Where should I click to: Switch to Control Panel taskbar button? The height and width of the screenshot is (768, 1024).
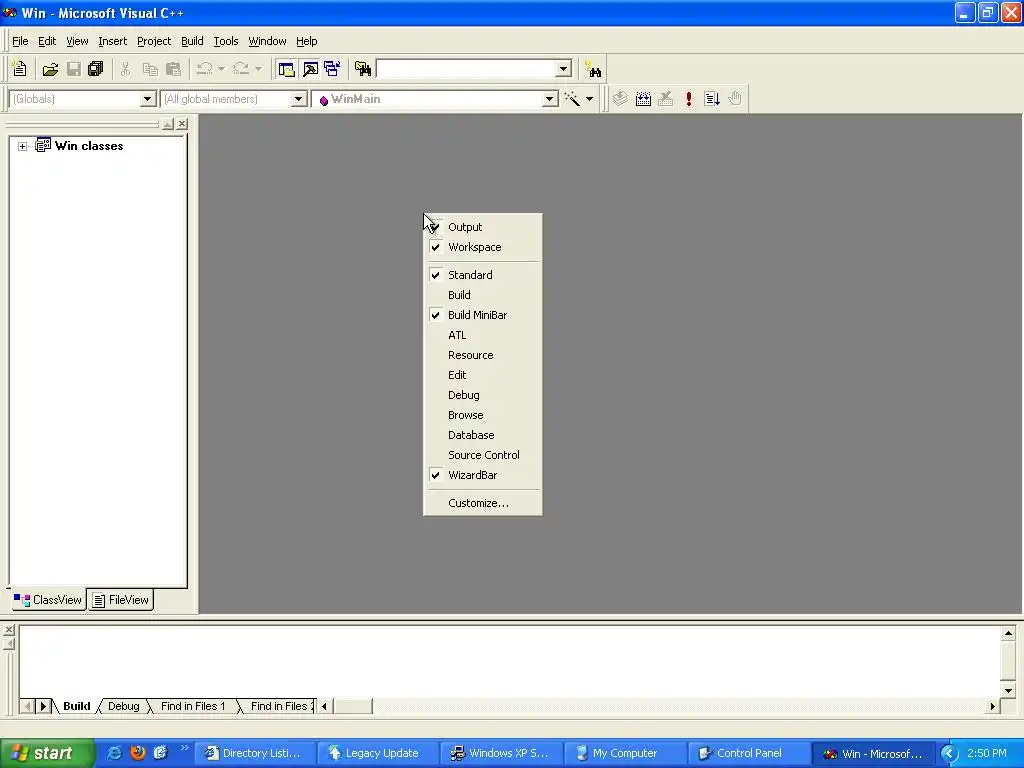coord(748,753)
